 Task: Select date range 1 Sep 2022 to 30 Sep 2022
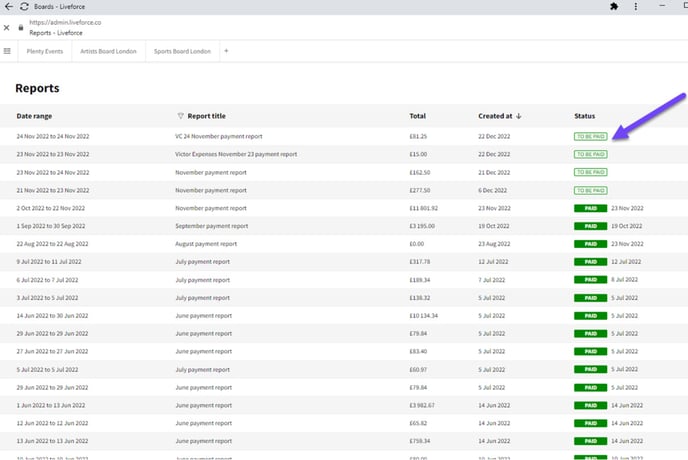[x=51, y=226]
